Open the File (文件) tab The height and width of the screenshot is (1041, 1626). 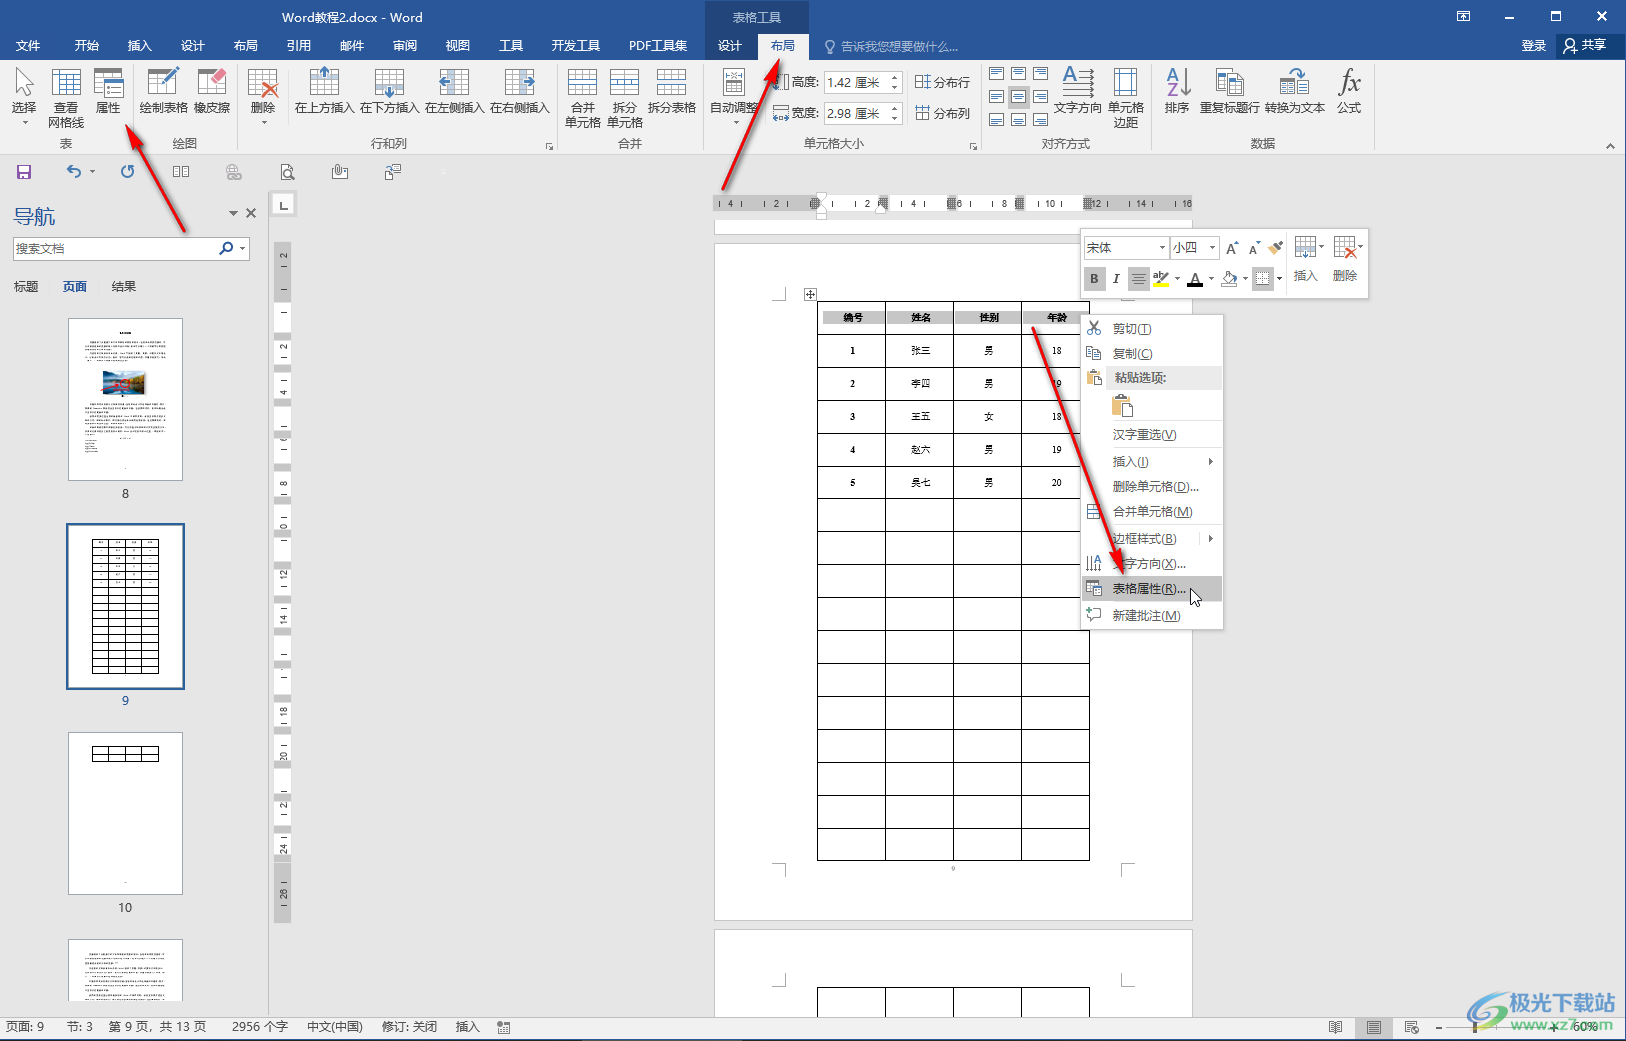(x=28, y=46)
